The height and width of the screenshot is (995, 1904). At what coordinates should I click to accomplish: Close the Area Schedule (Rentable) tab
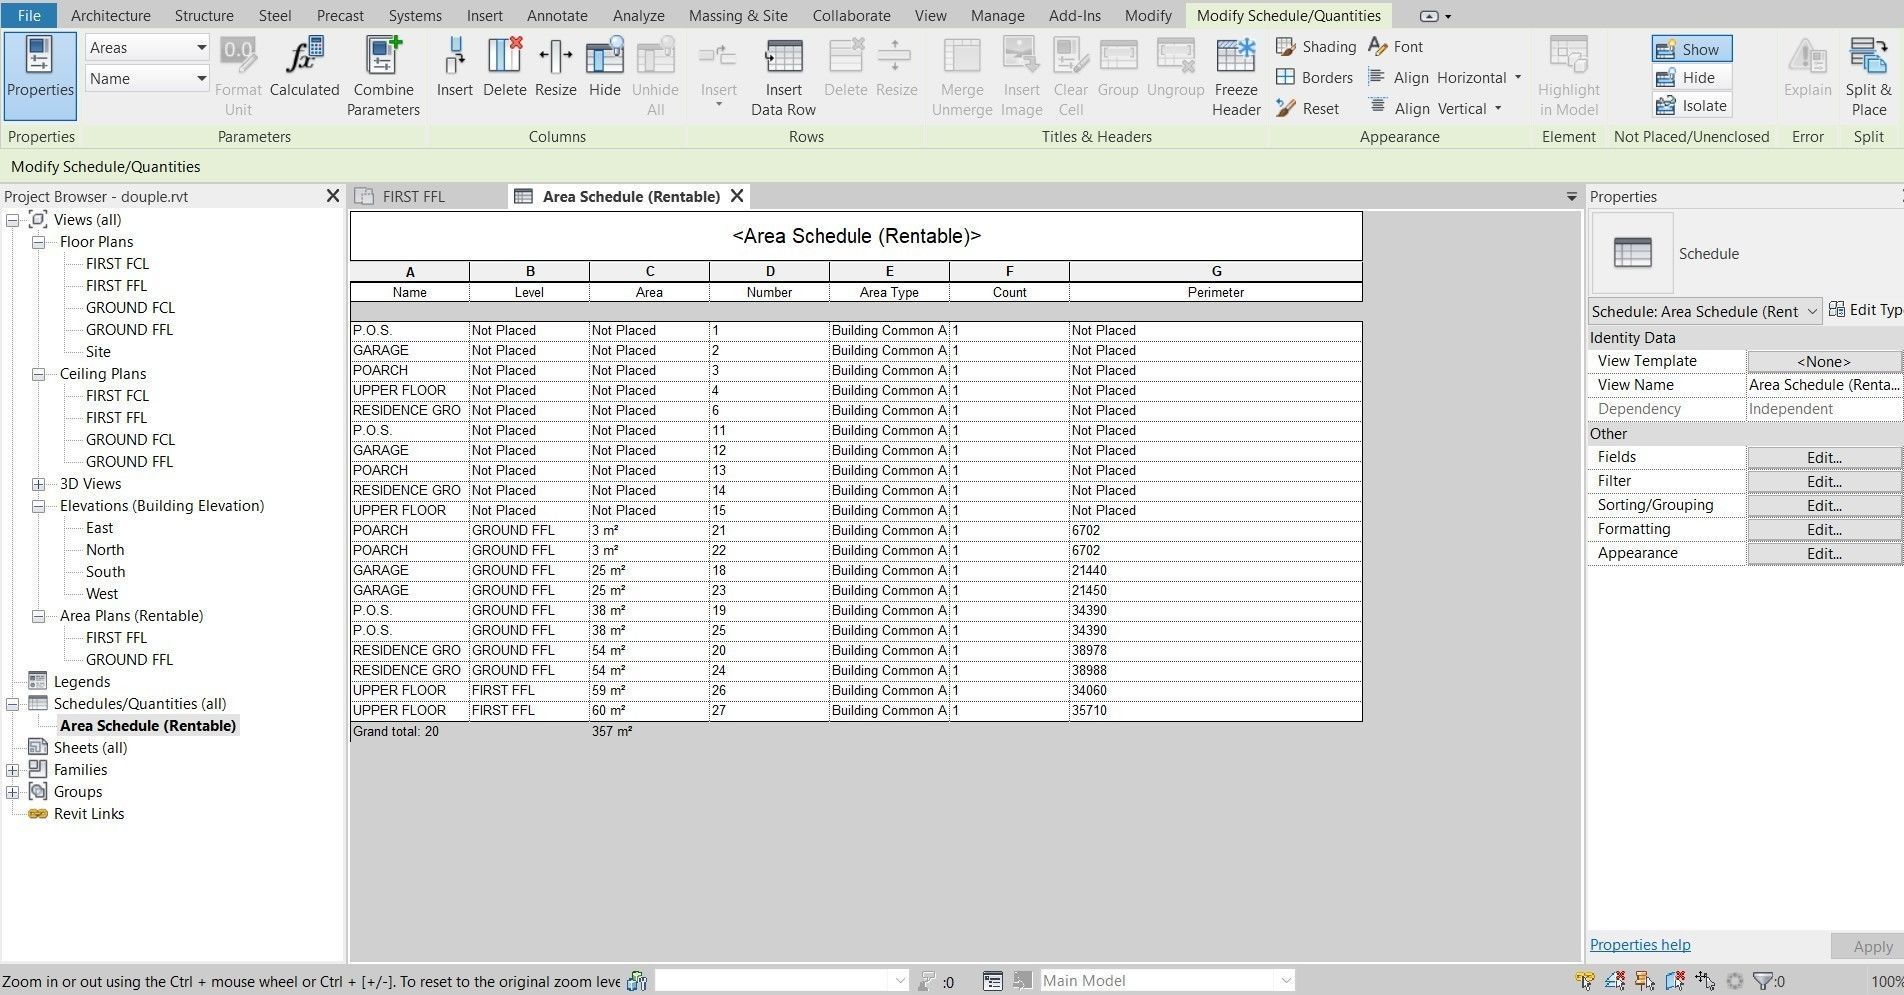click(737, 196)
